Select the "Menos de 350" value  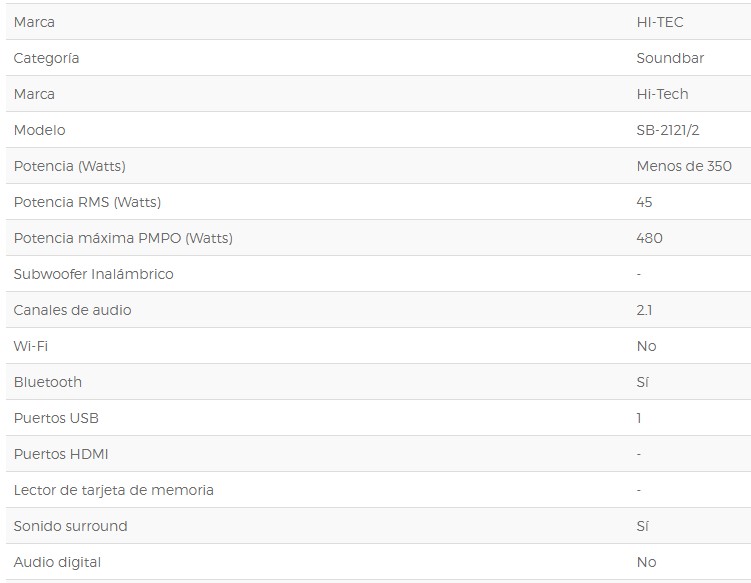(684, 166)
